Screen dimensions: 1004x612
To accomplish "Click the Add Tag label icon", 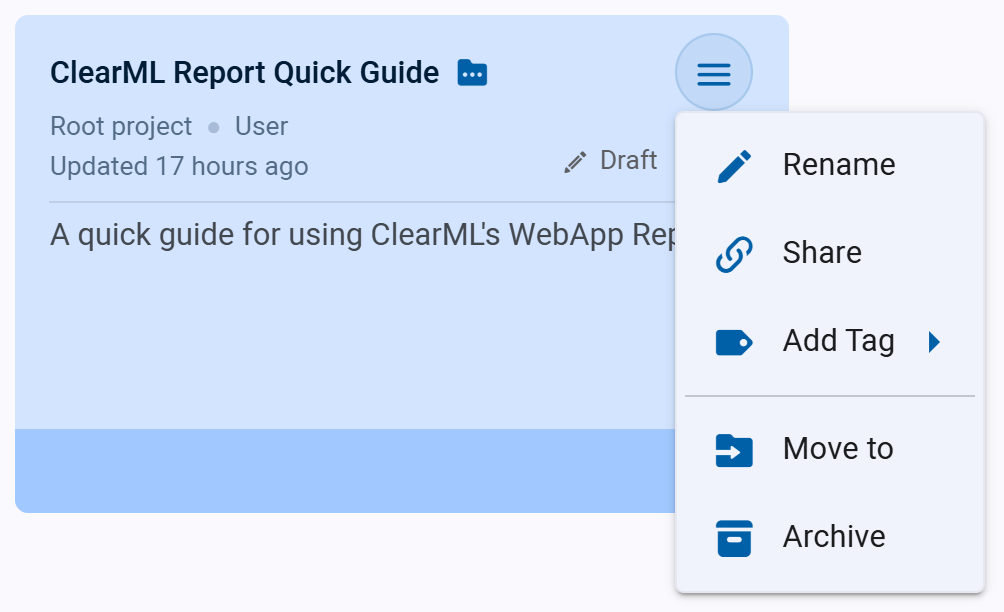I will pyautogui.click(x=734, y=341).
